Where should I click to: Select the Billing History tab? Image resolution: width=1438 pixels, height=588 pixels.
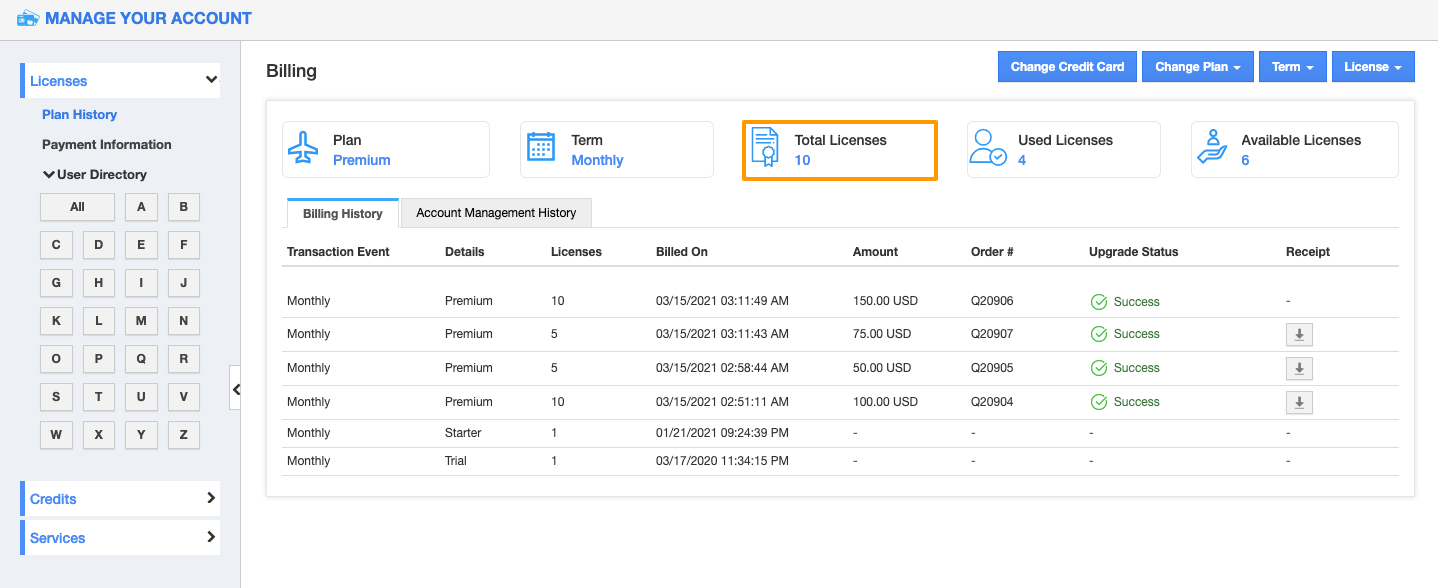(342, 214)
